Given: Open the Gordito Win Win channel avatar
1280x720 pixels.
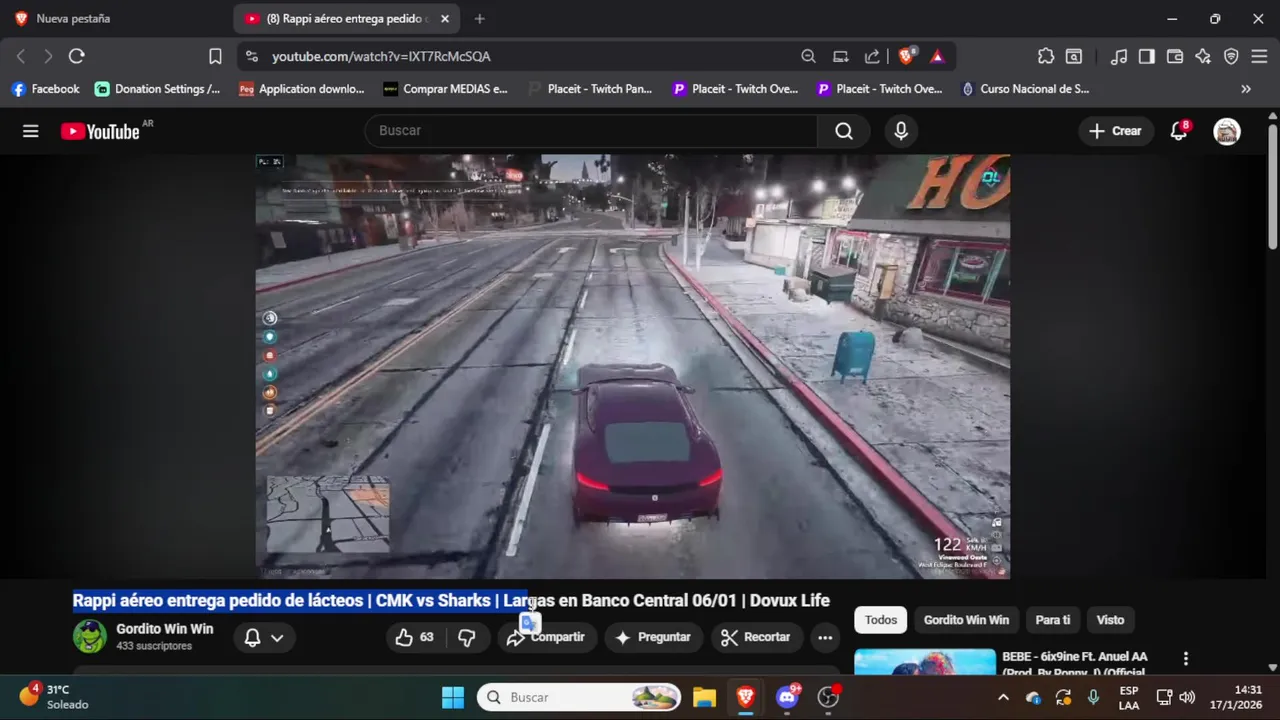Looking at the screenshot, I should (x=89, y=636).
